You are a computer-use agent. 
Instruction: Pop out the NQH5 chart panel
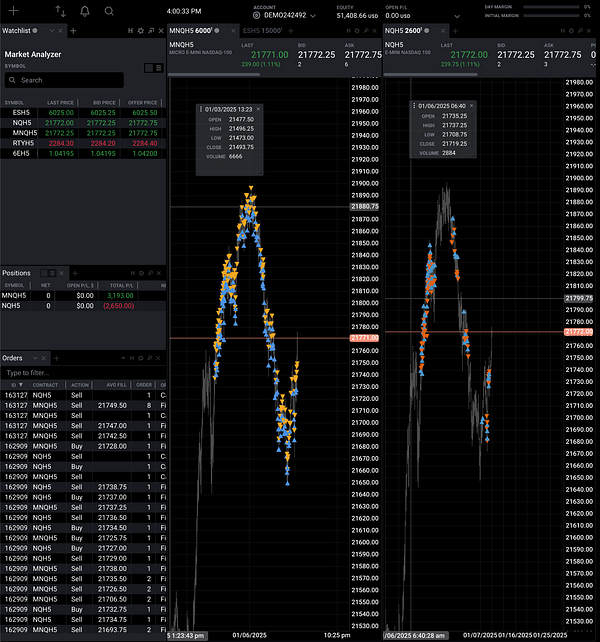(580, 31)
